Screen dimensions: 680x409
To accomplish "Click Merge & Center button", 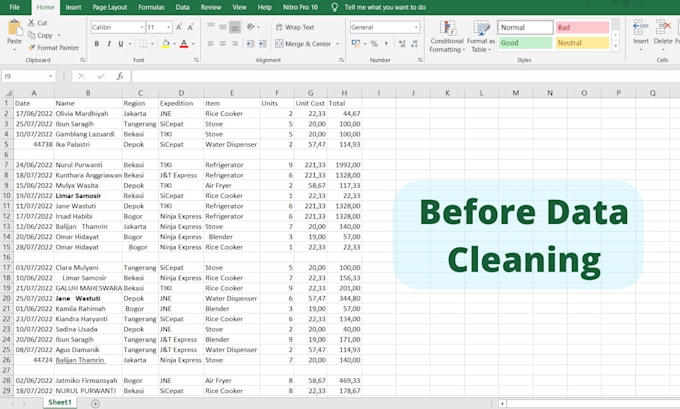I will coord(303,44).
